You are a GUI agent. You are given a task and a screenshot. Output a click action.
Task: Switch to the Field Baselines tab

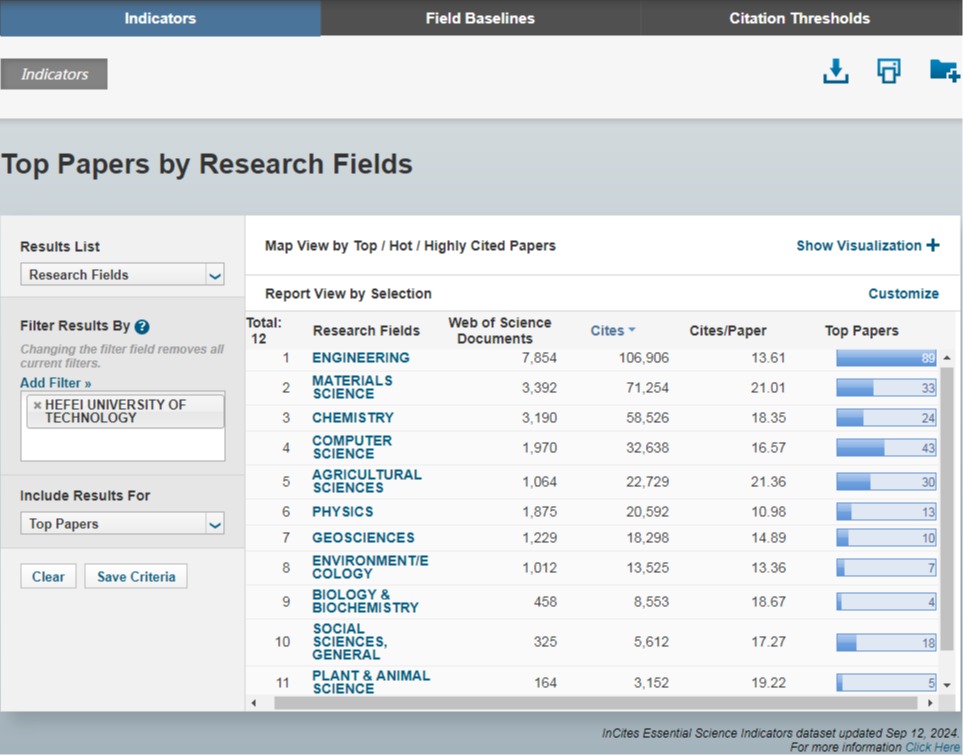point(480,18)
